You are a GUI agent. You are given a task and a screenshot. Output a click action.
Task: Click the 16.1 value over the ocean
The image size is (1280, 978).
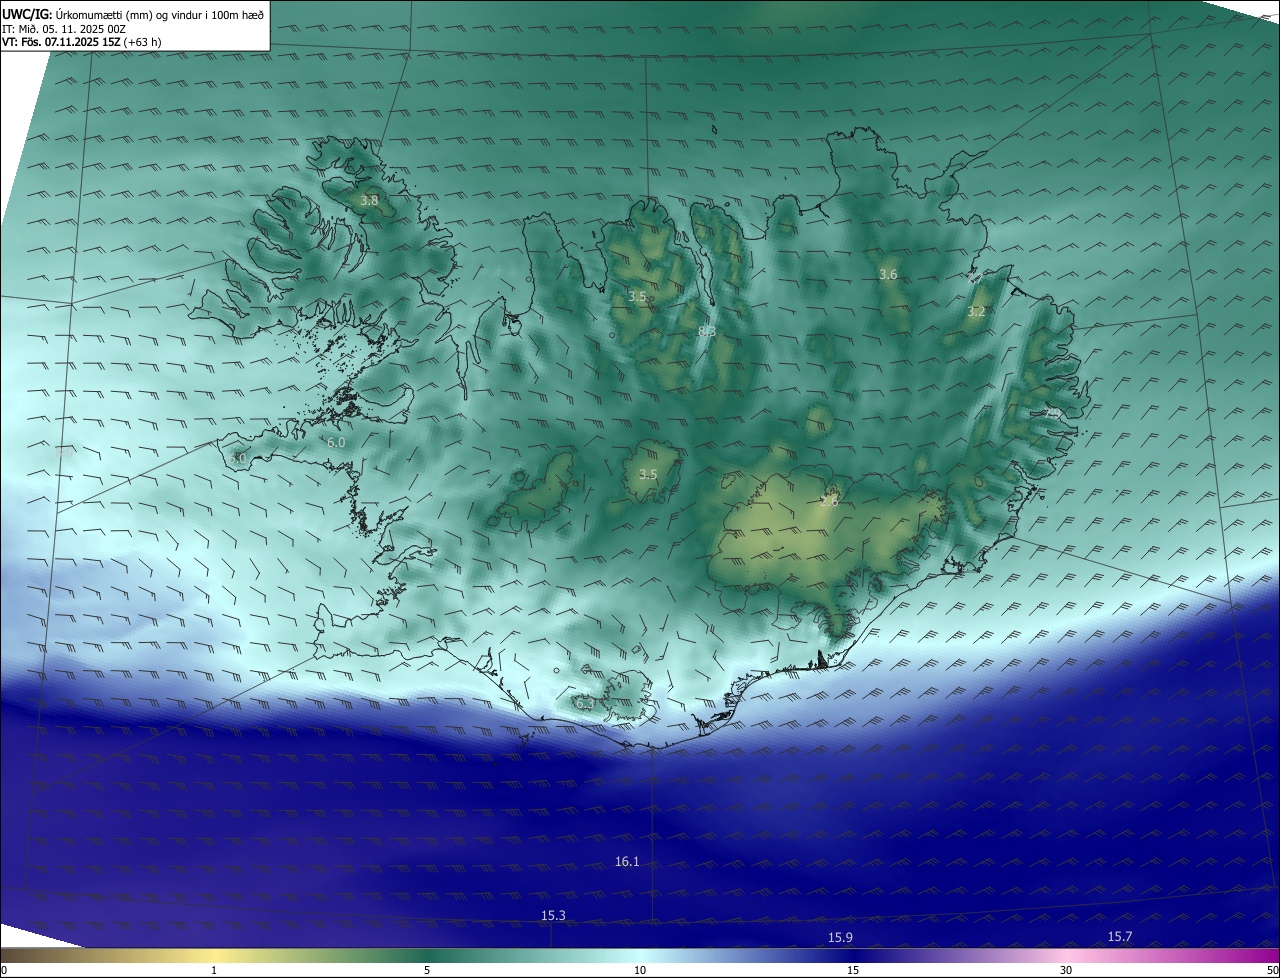tap(627, 861)
